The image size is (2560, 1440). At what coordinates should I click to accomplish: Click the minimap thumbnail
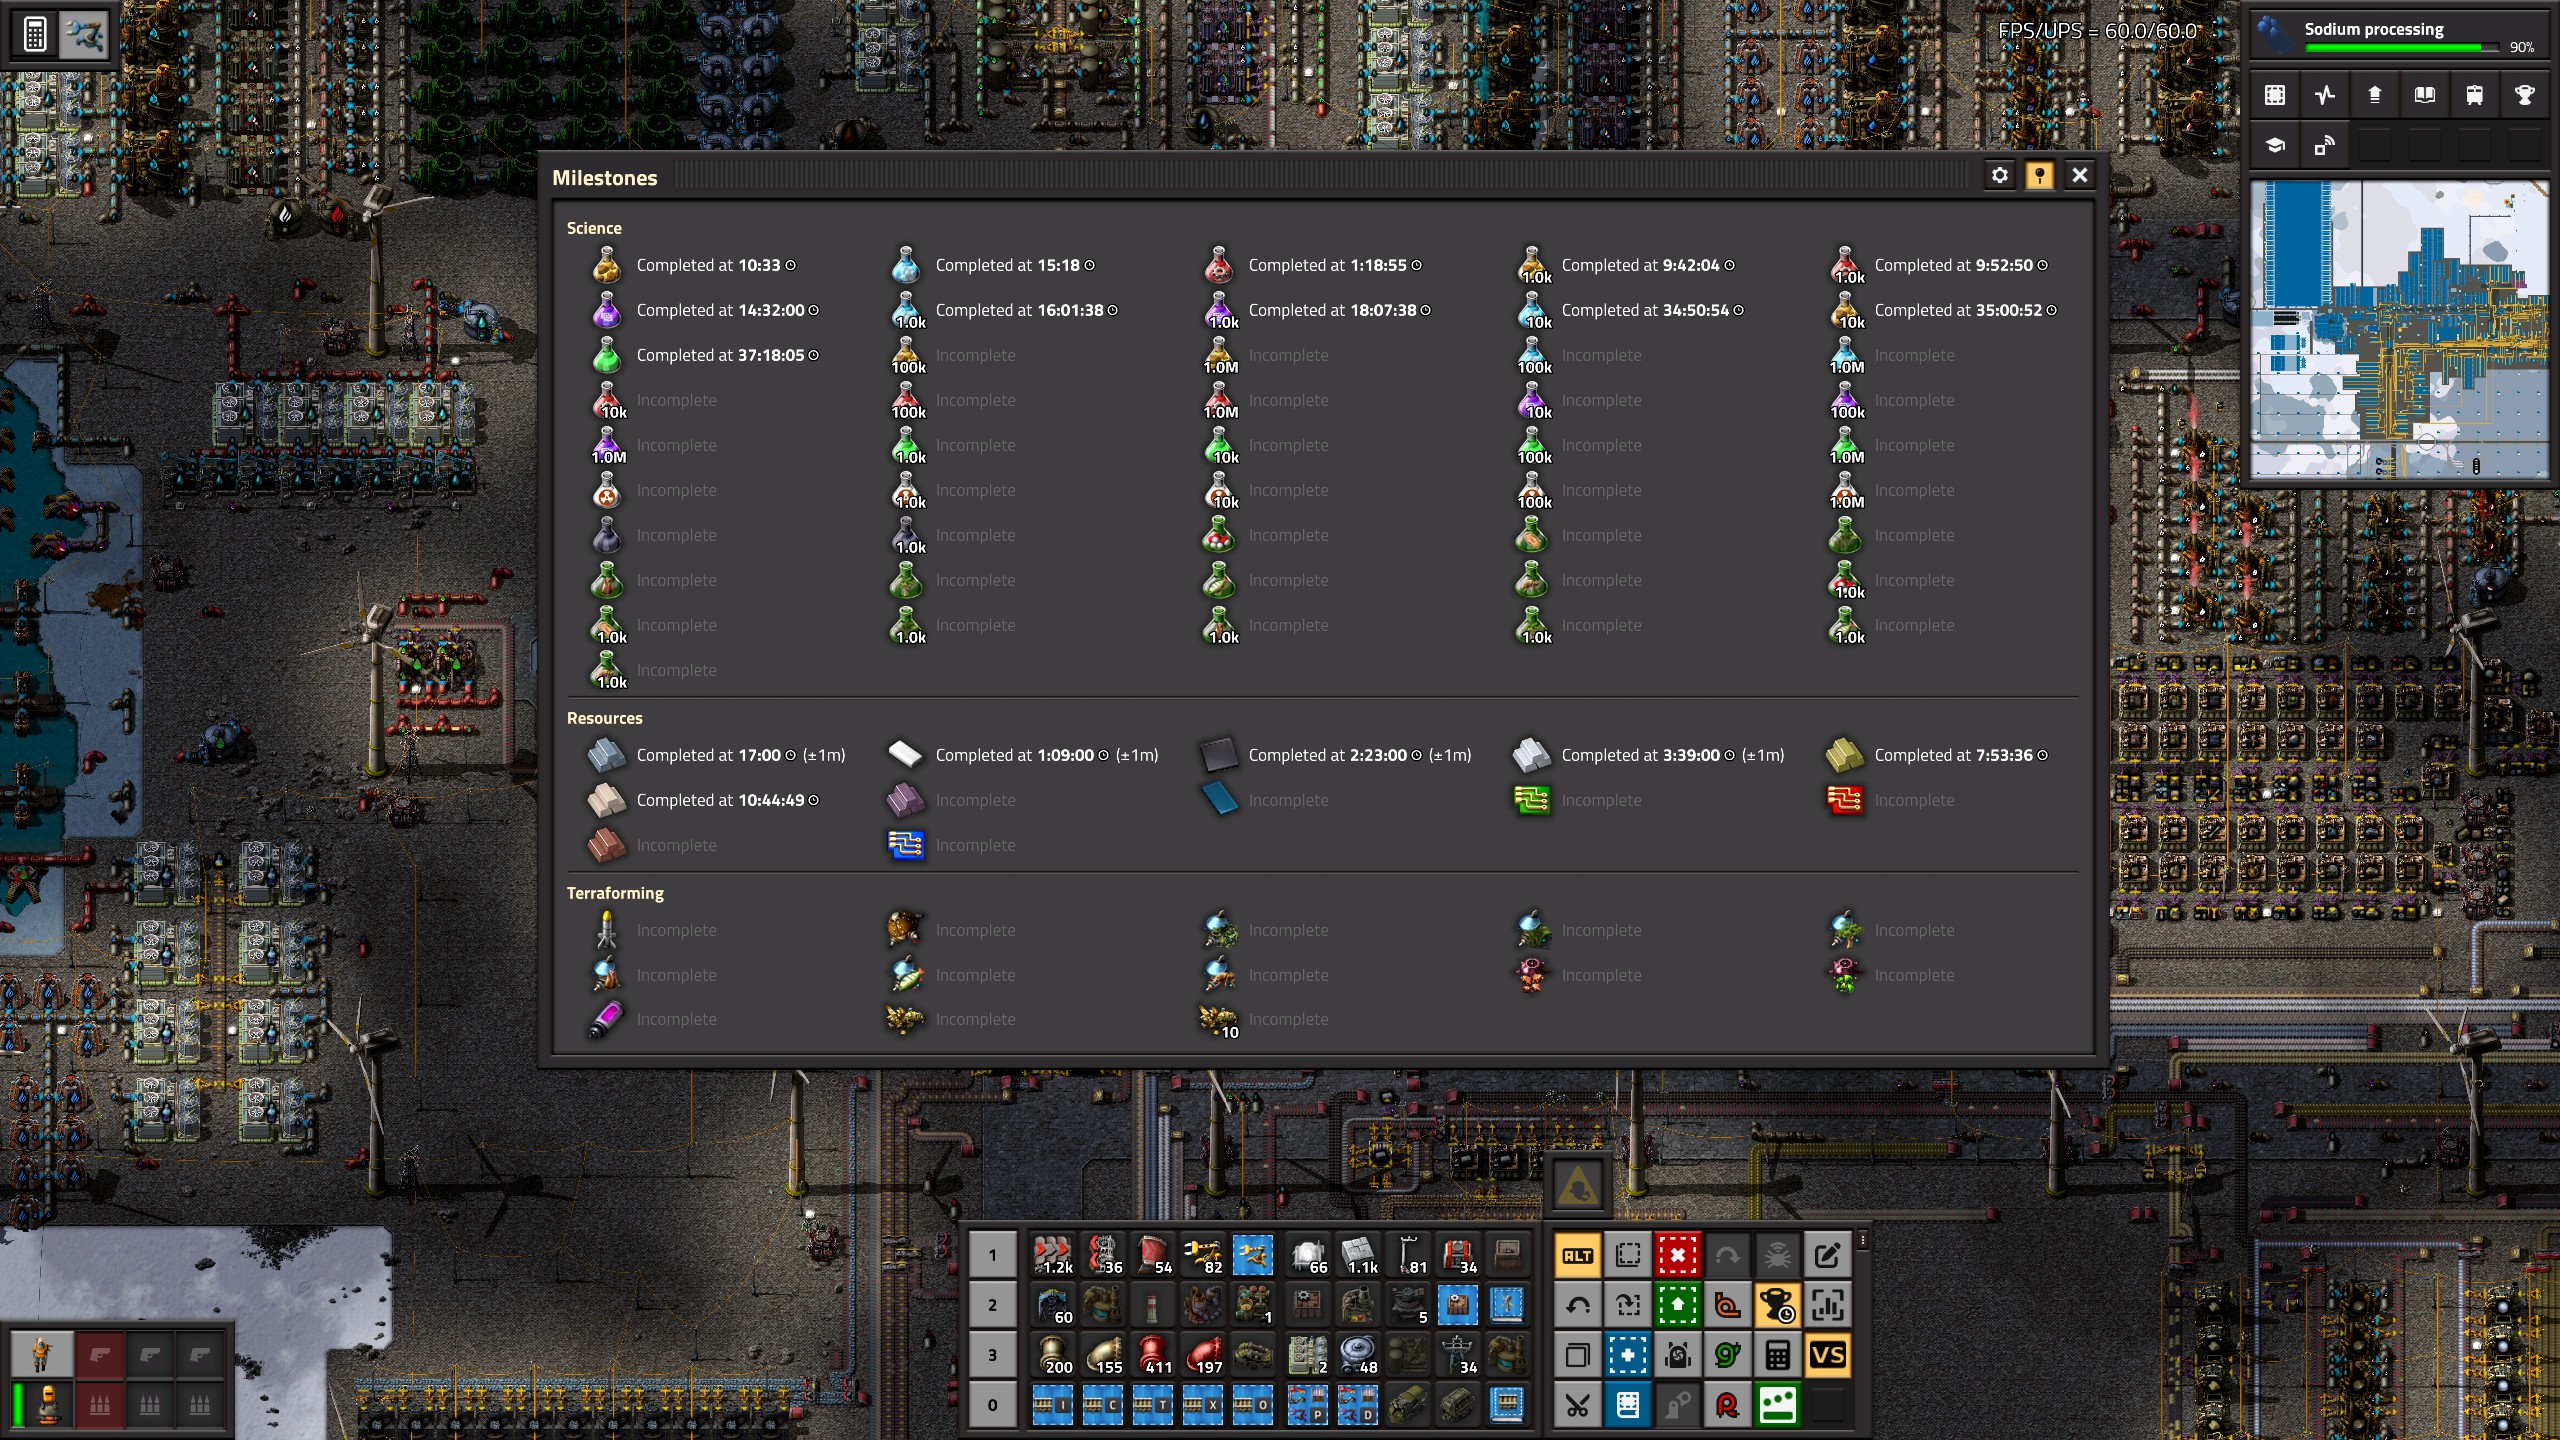pyautogui.click(x=2398, y=329)
